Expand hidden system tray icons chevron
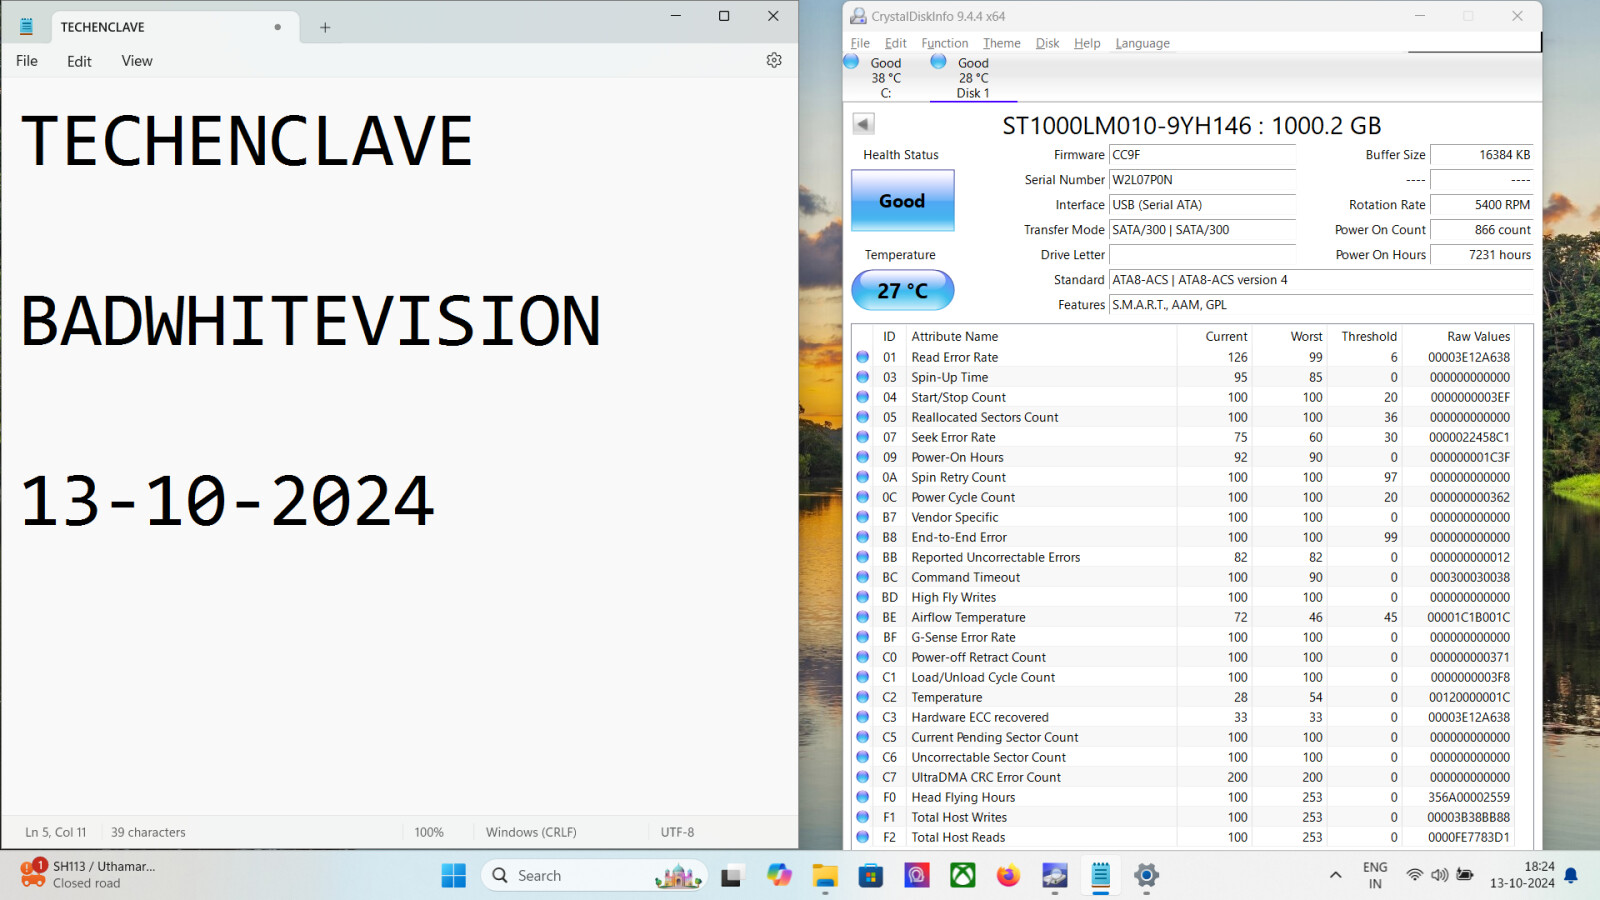The width and height of the screenshot is (1600, 900). point(1335,876)
